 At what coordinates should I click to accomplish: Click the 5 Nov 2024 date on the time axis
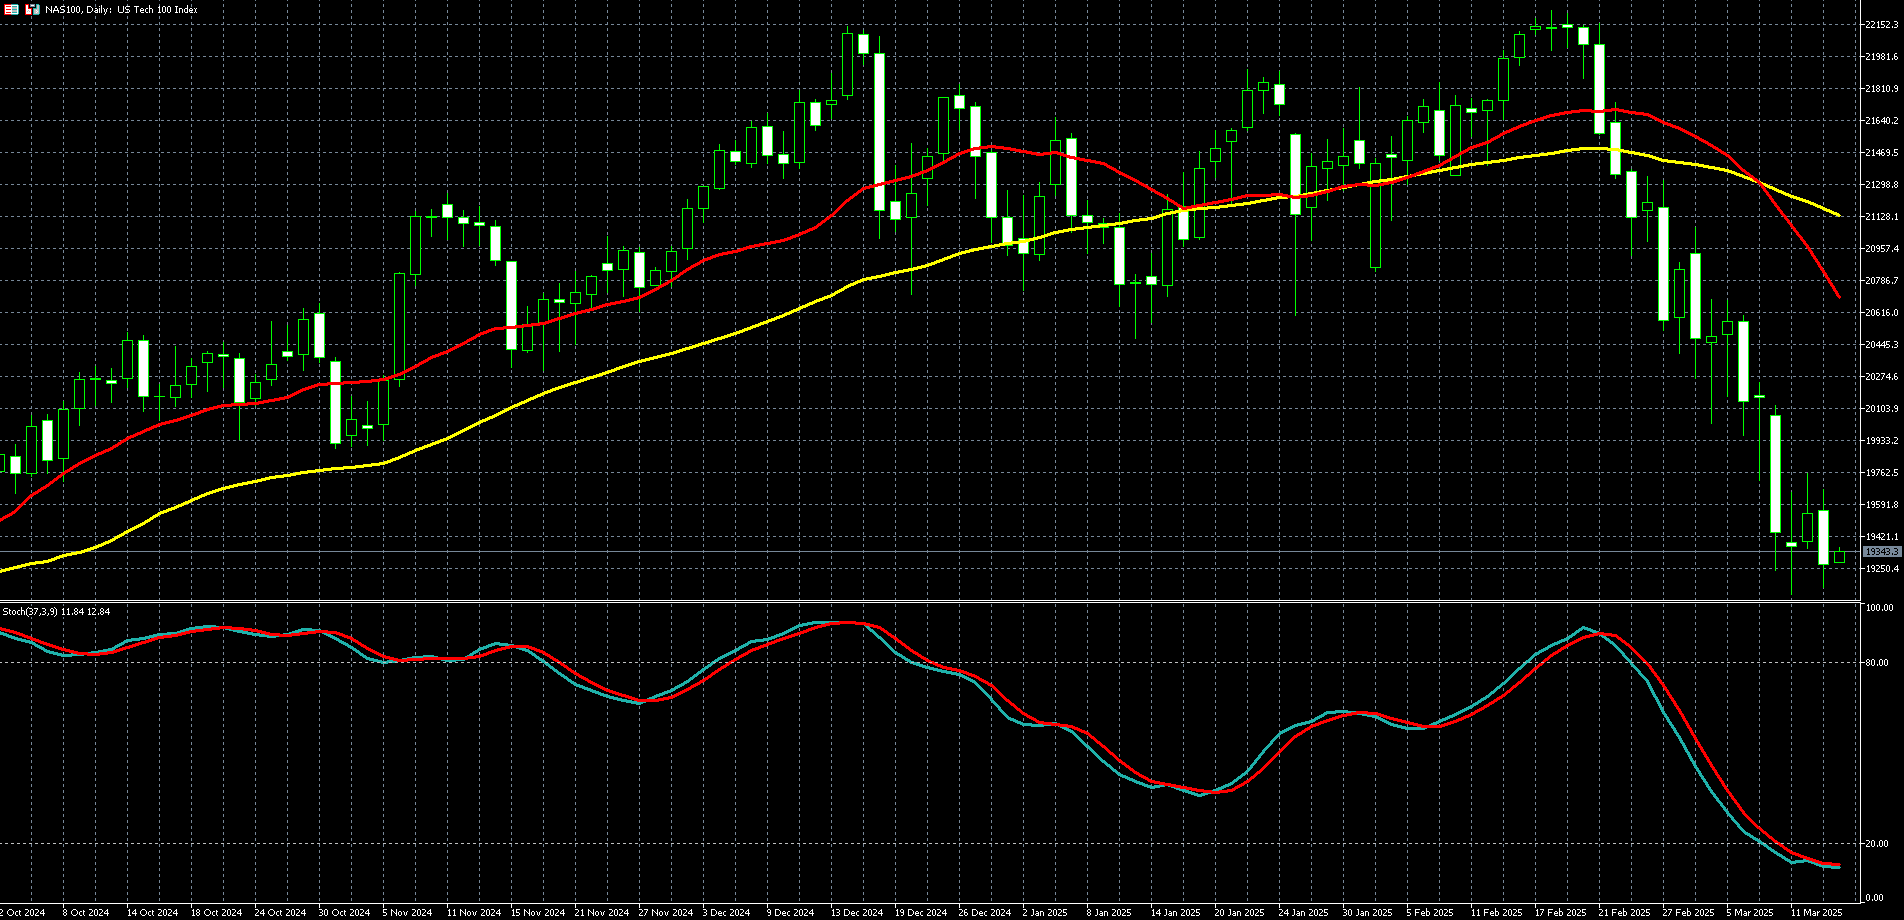click(407, 912)
